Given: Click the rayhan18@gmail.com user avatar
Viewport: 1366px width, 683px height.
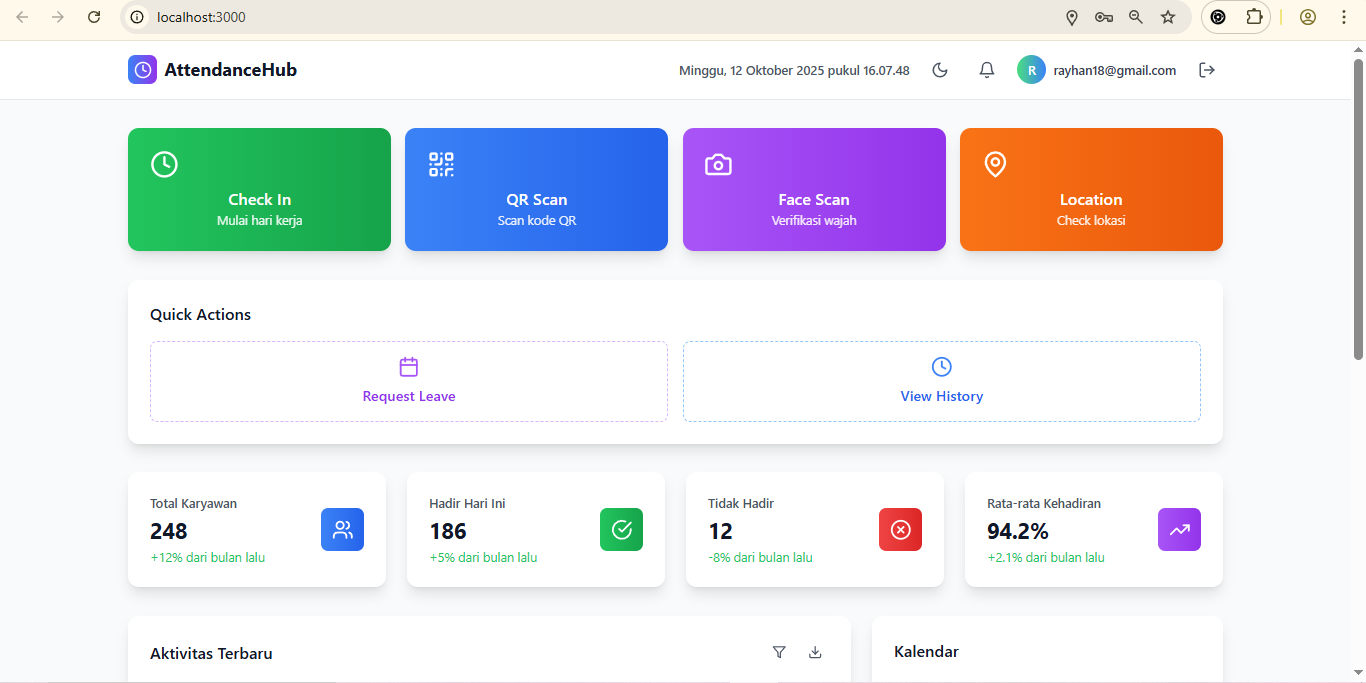Looking at the screenshot, I should 1031,70.
